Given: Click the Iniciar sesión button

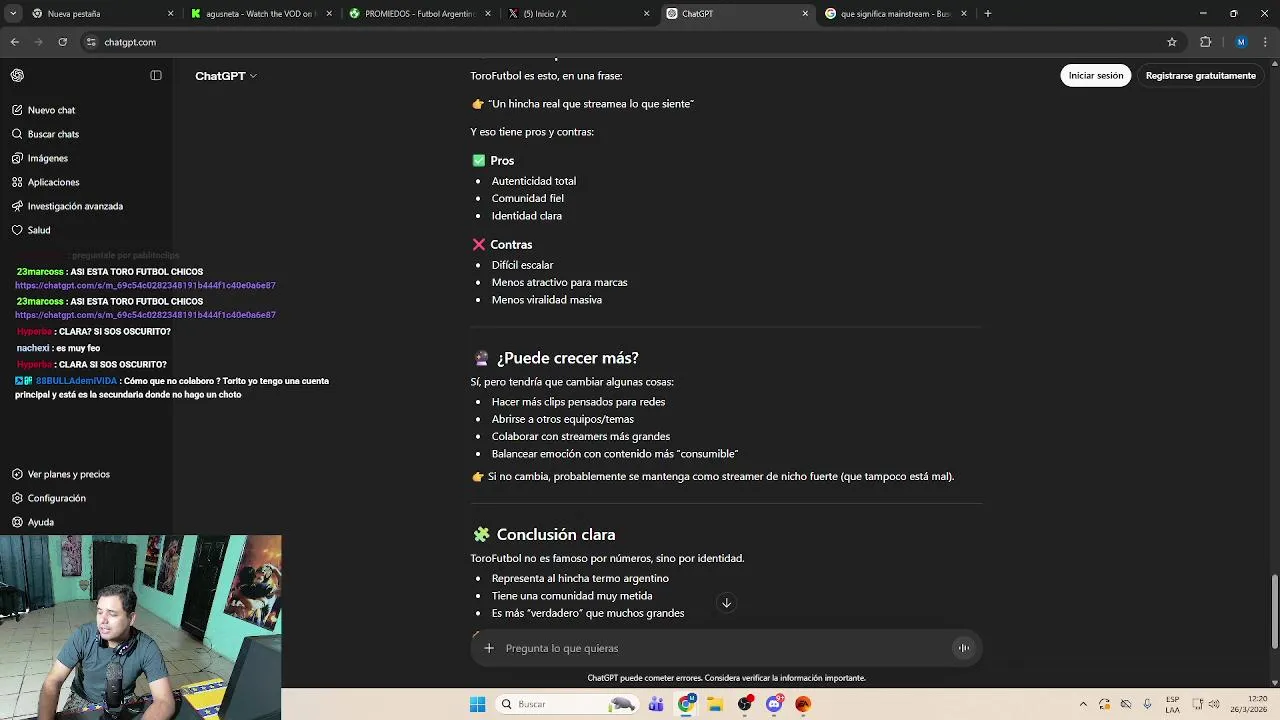Looking at the screenshot, I should (x=1095, y=76).
